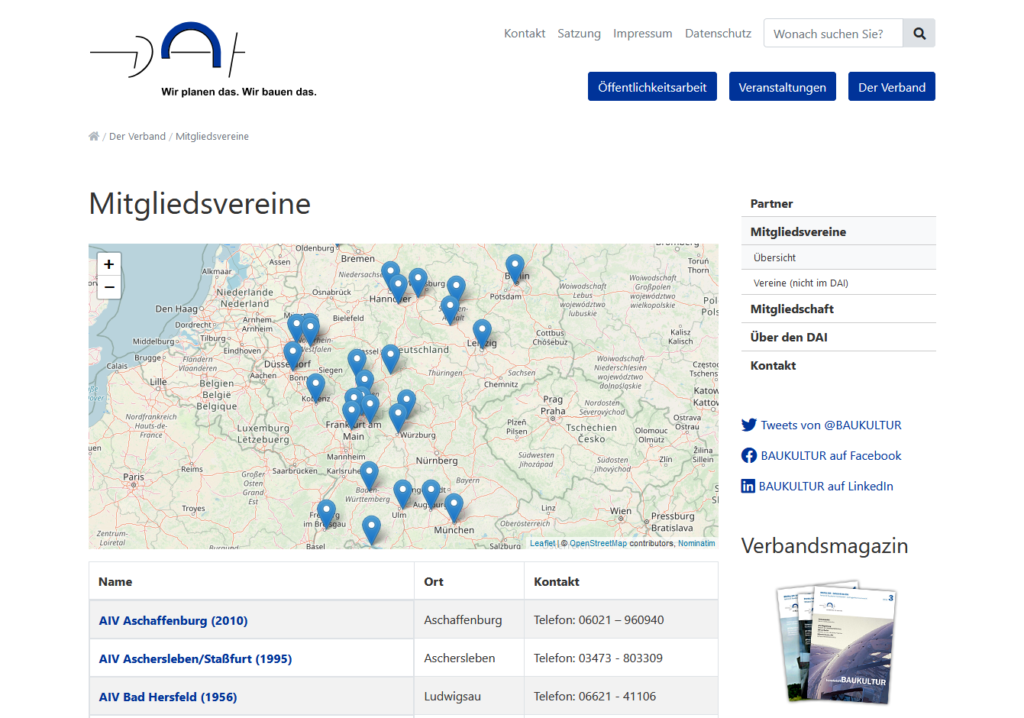Click the Verbandsmagazin heading

pyautogui.click(x=825, y=546)
